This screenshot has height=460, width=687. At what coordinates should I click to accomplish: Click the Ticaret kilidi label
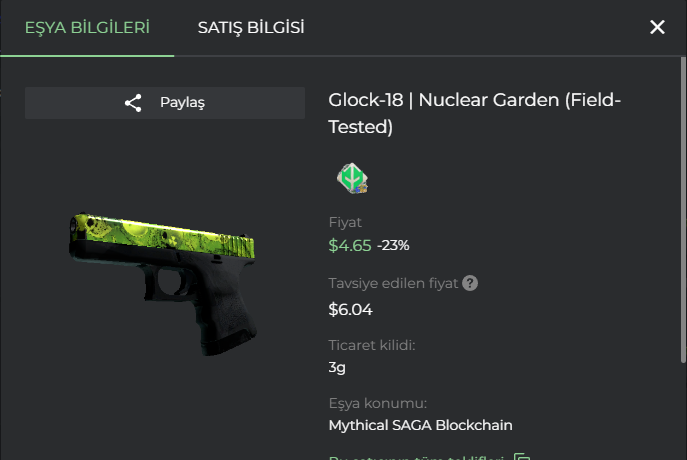pyautogui.click(x=372, y=345)
